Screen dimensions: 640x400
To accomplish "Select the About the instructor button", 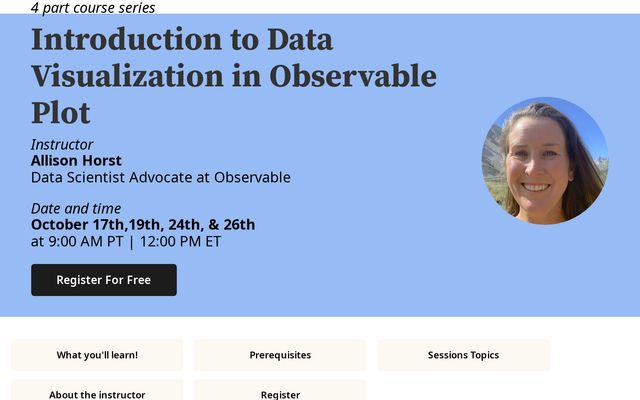I will 97,391.
